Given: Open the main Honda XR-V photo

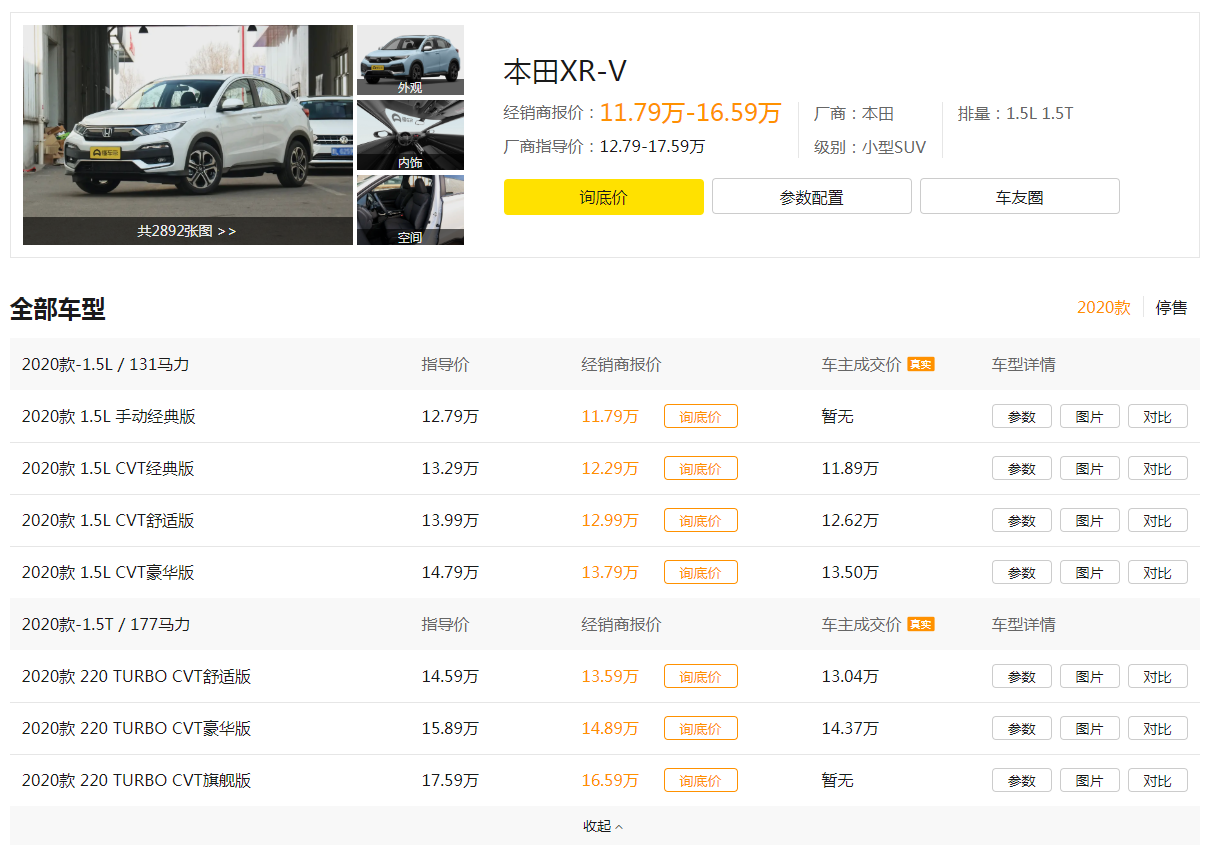Looking at the screenshot, I should click(x=188, y=135).
